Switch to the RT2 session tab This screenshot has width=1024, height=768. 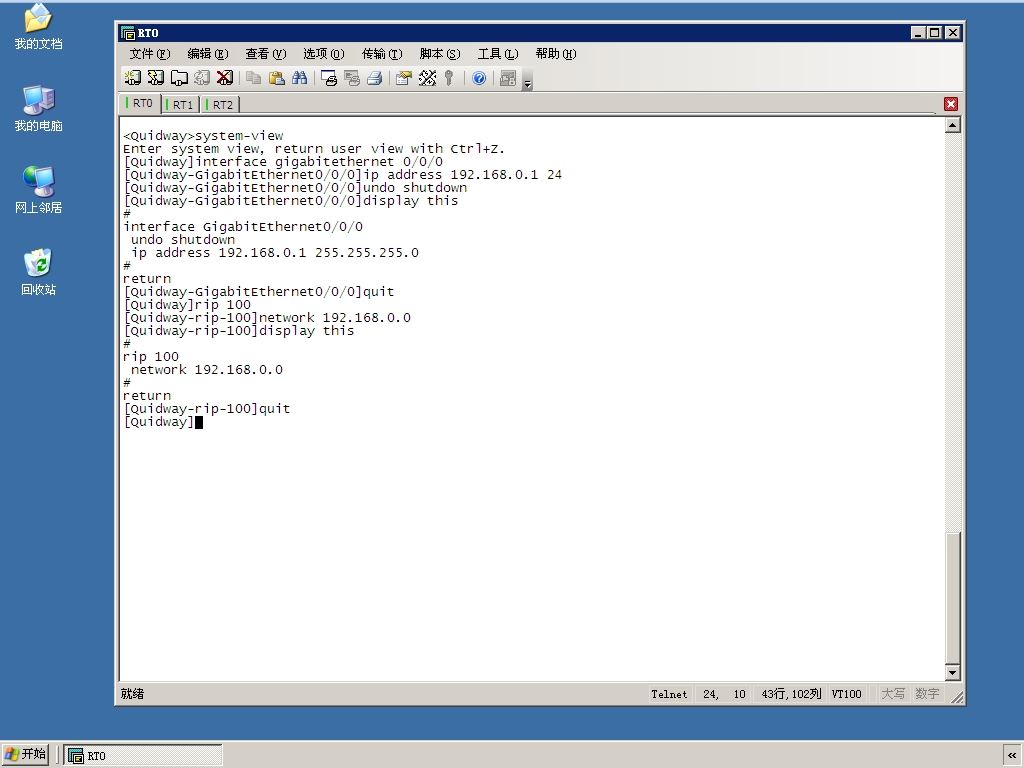(x=220, y=104)
